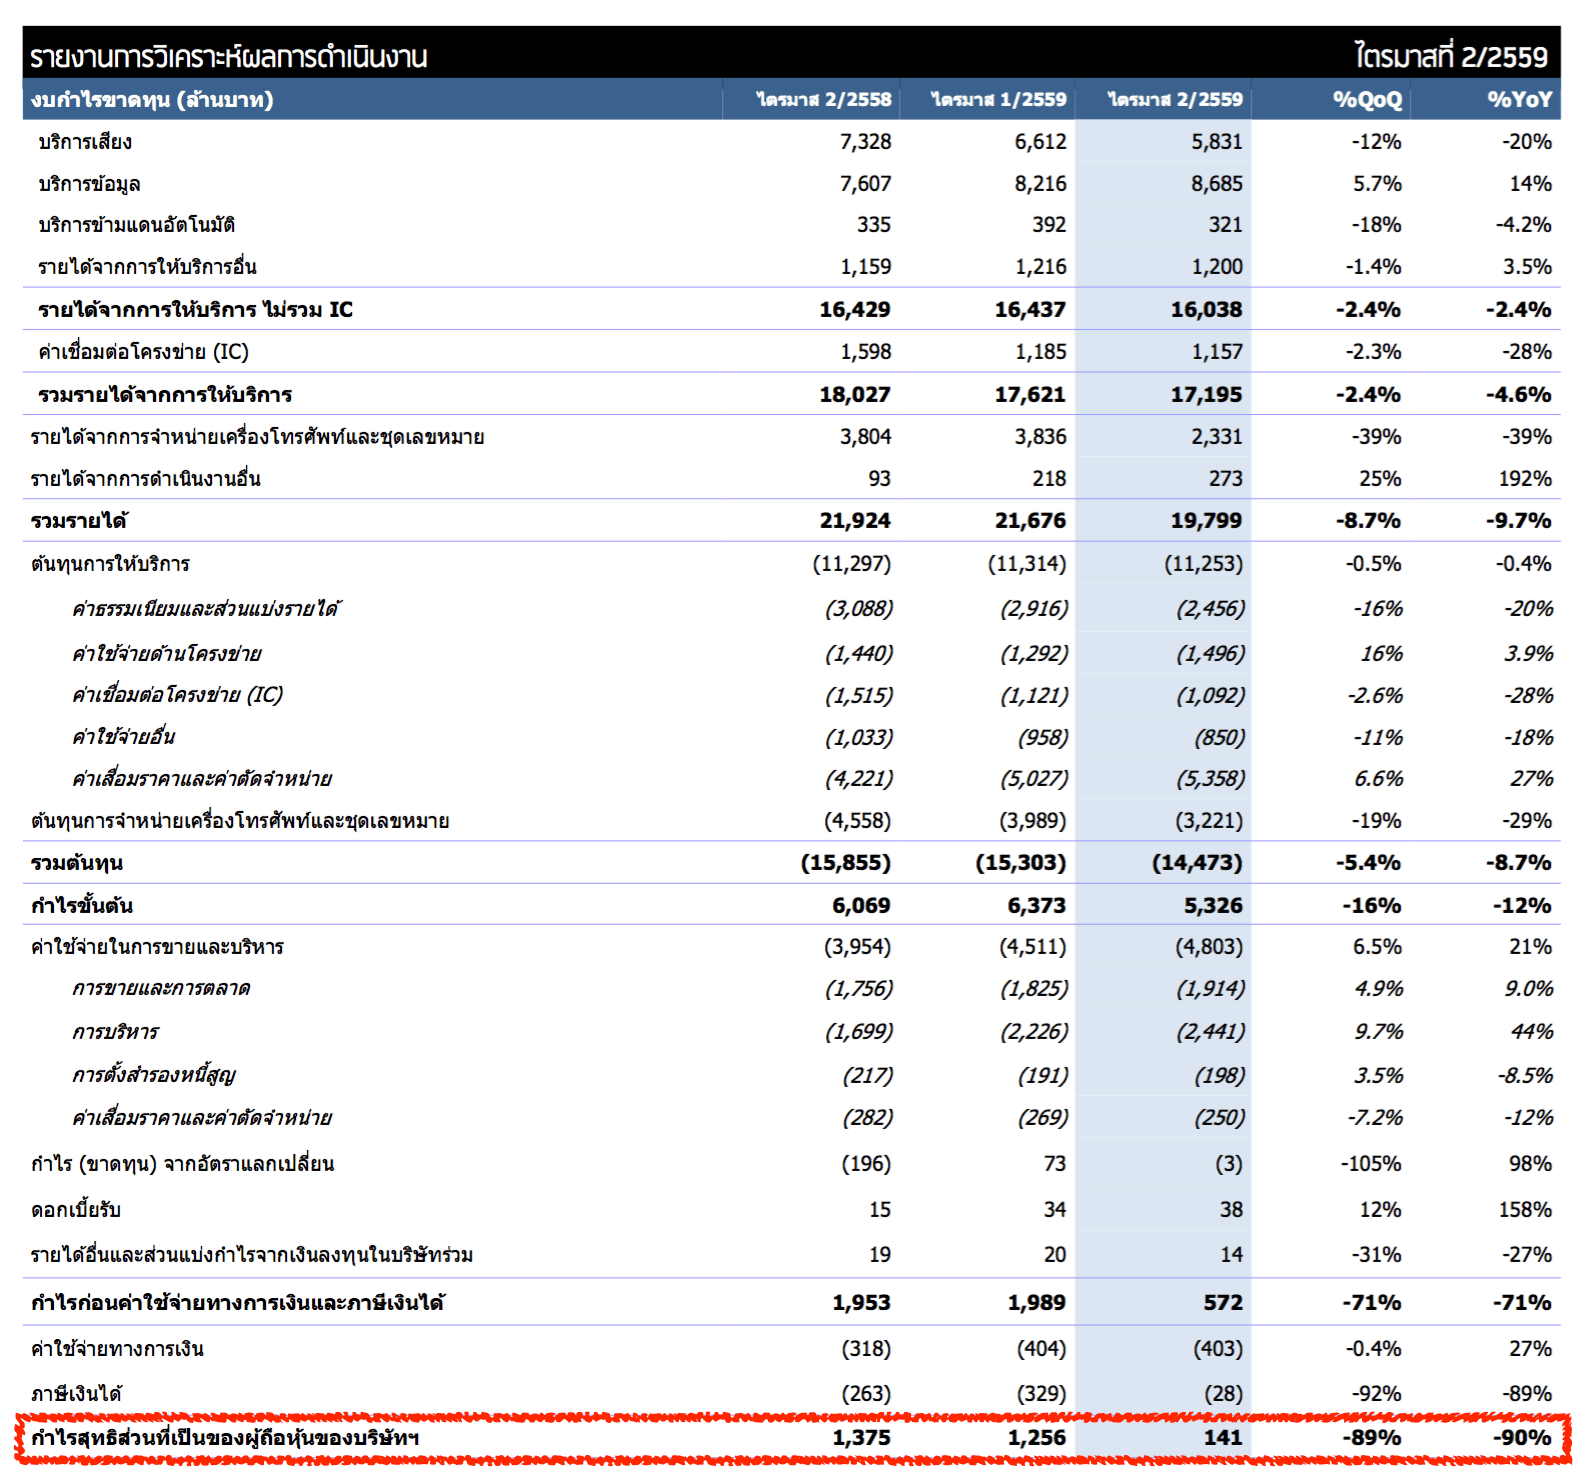Click the บริการเสียง row label
This screenshot has height=1474, width=1586.
(x=85, y=142)
